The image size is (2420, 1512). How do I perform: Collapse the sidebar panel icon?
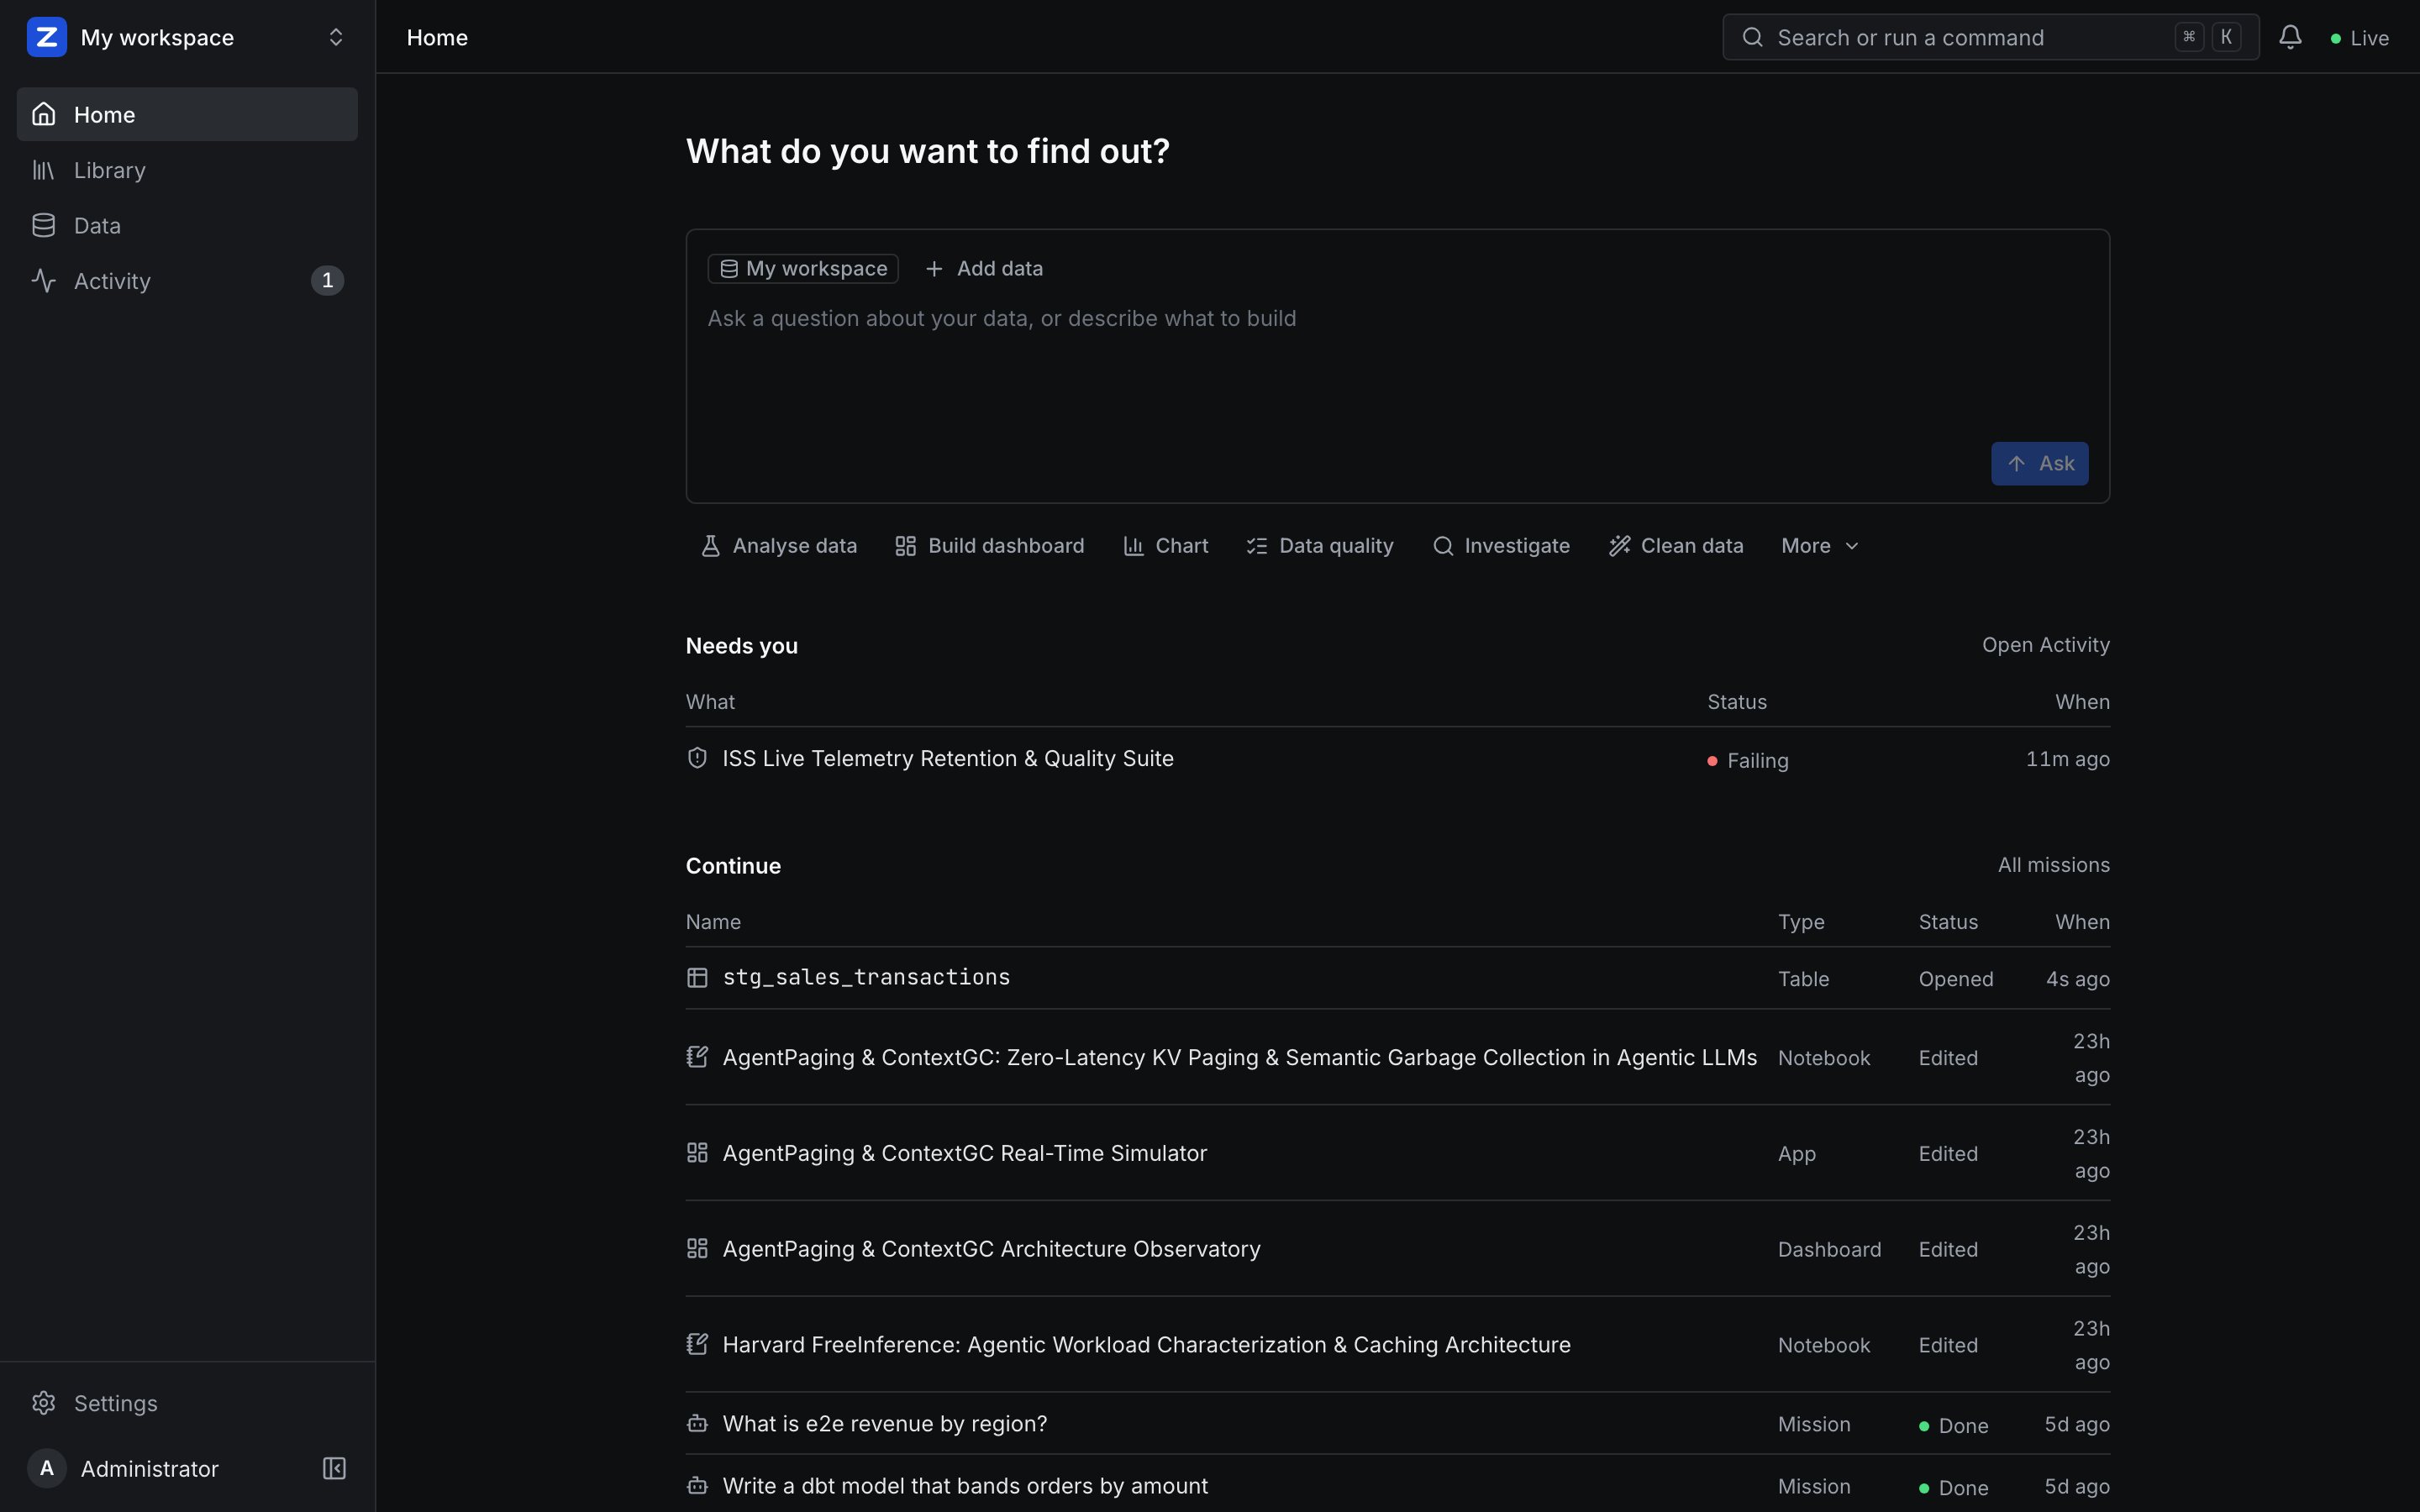(x=334, y=1468)
